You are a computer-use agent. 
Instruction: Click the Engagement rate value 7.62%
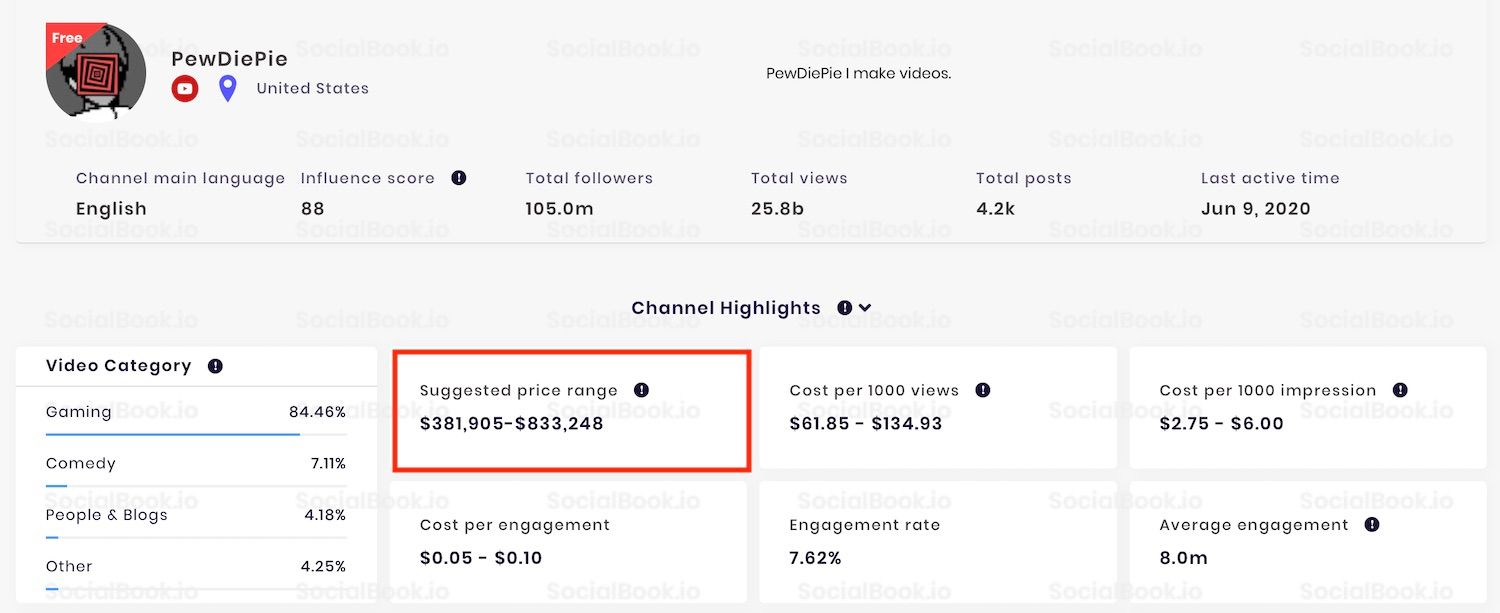point(815,558)
